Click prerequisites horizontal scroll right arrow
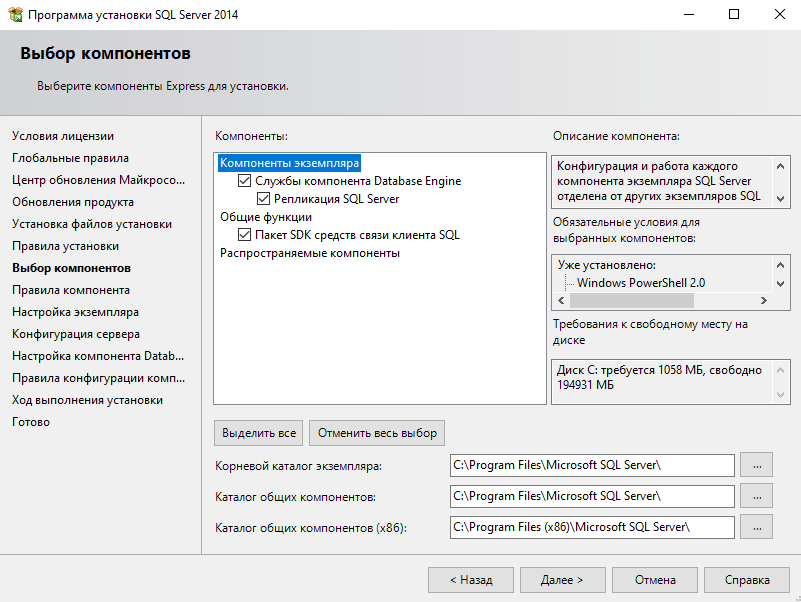The image size is (801, 602). pos(764,300)
